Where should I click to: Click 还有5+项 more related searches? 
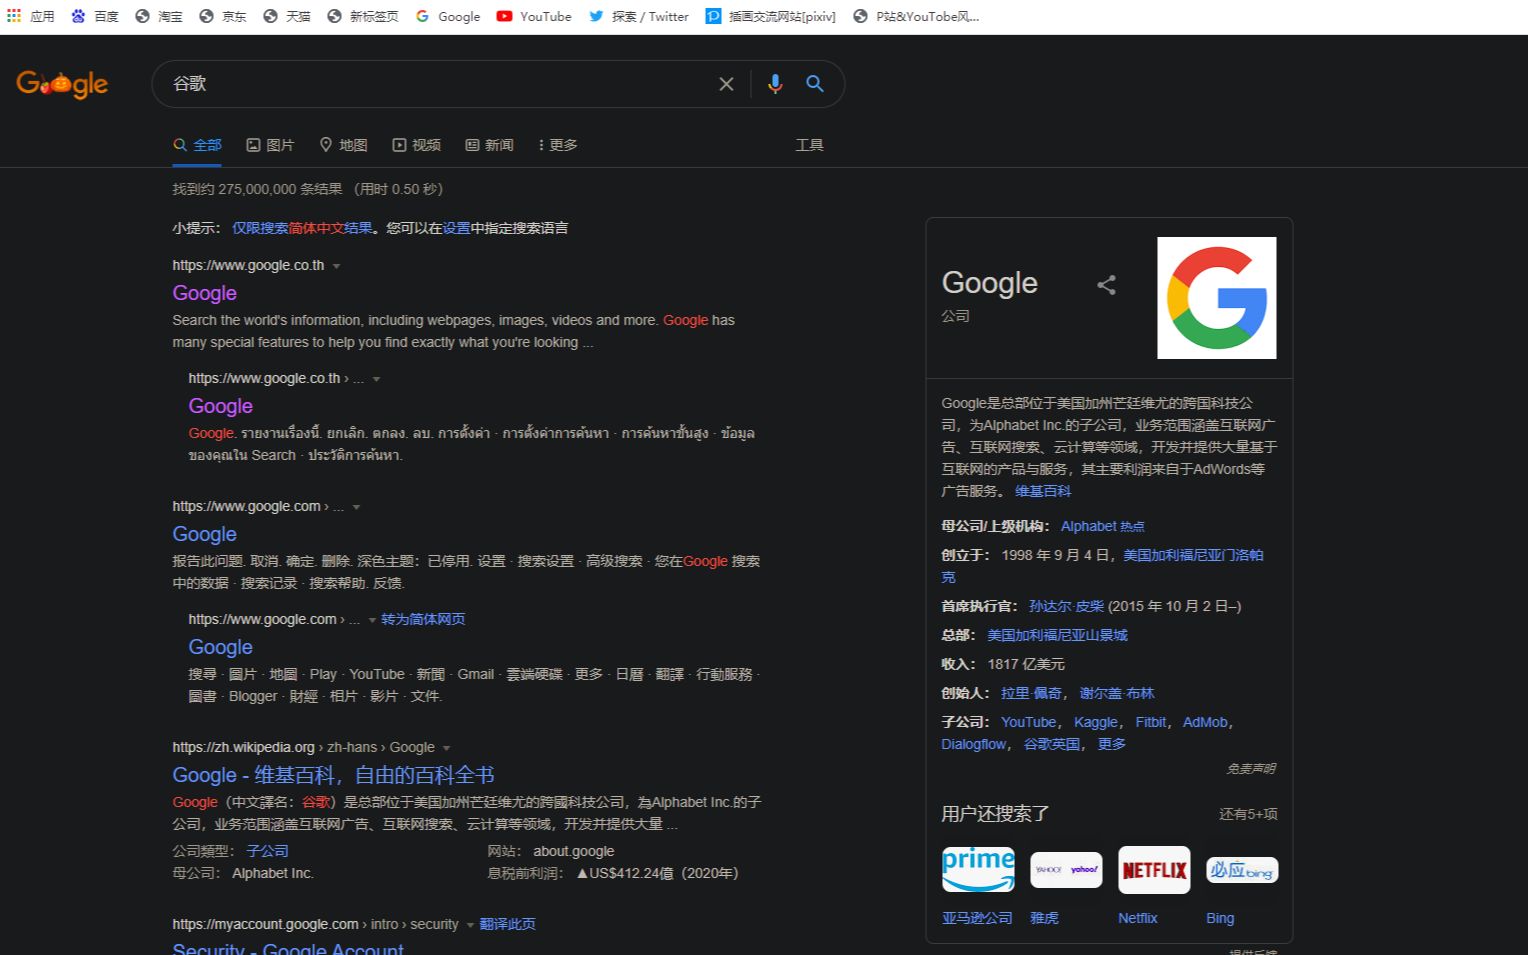pyautogui.click(x=1248, y=814)
